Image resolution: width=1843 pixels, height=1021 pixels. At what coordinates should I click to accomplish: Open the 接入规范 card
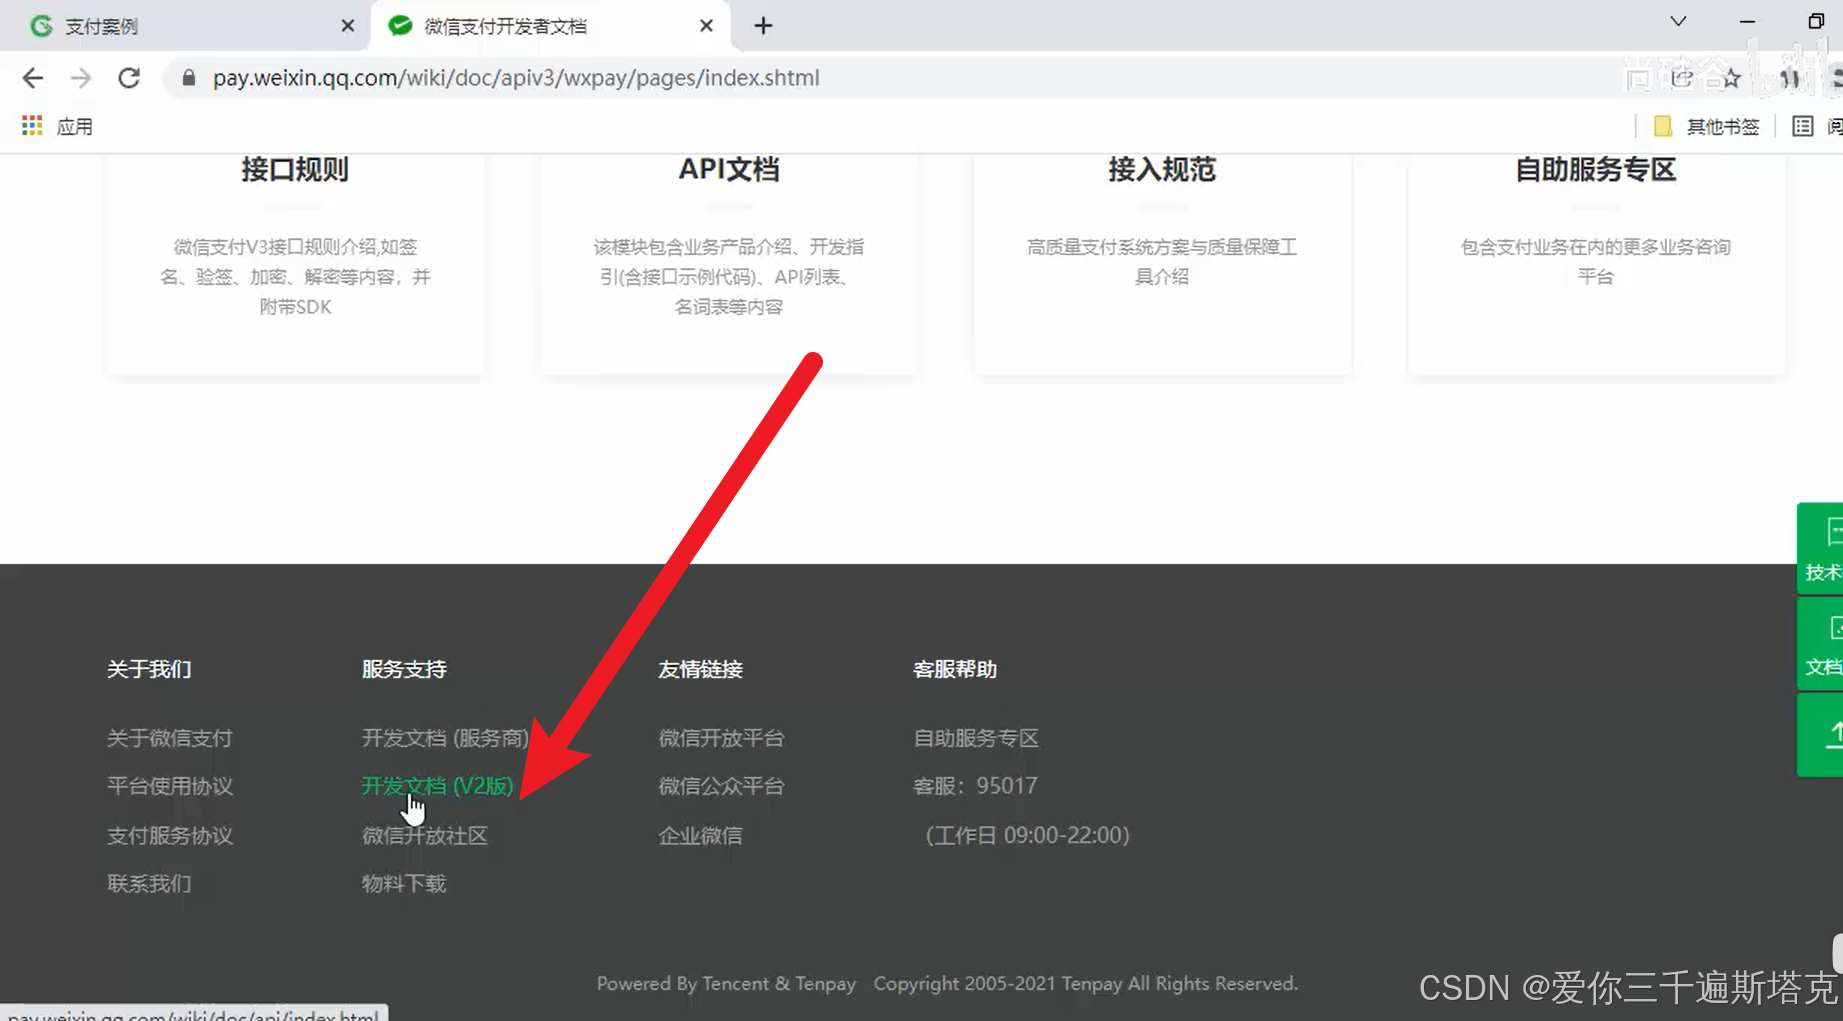(1162, 265)
